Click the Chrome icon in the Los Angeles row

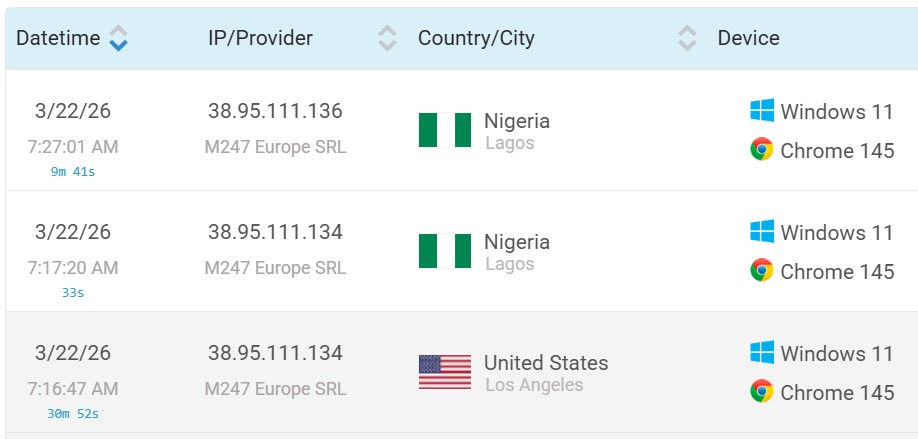tap(762, 391)
